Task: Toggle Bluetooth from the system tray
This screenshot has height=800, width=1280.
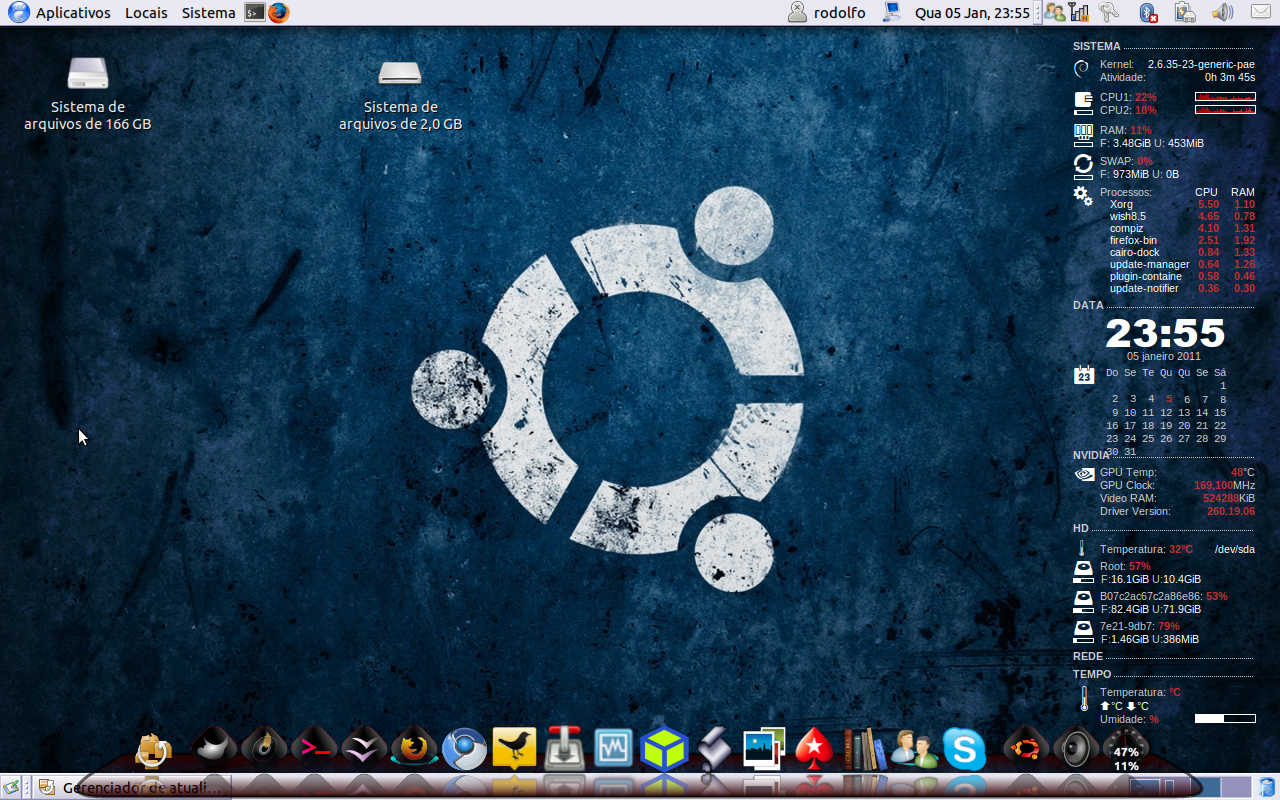Action: (1148, 12)
